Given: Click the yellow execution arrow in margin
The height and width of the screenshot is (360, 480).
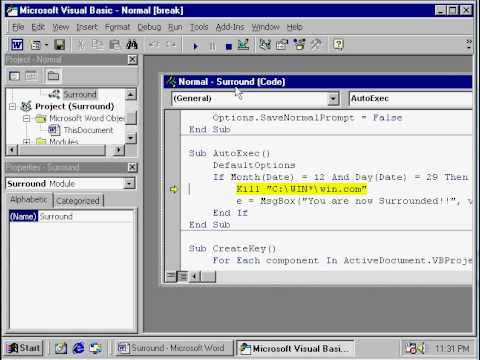Looking at the screenshot, I should click(x=174, y=189).
